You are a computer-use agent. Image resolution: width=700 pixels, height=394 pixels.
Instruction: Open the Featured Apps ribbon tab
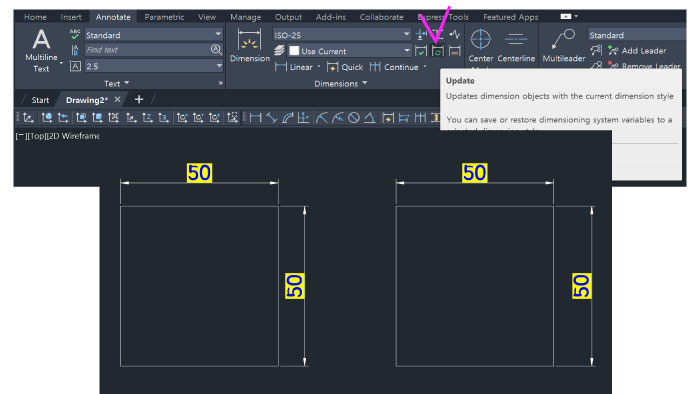point(511,17)
